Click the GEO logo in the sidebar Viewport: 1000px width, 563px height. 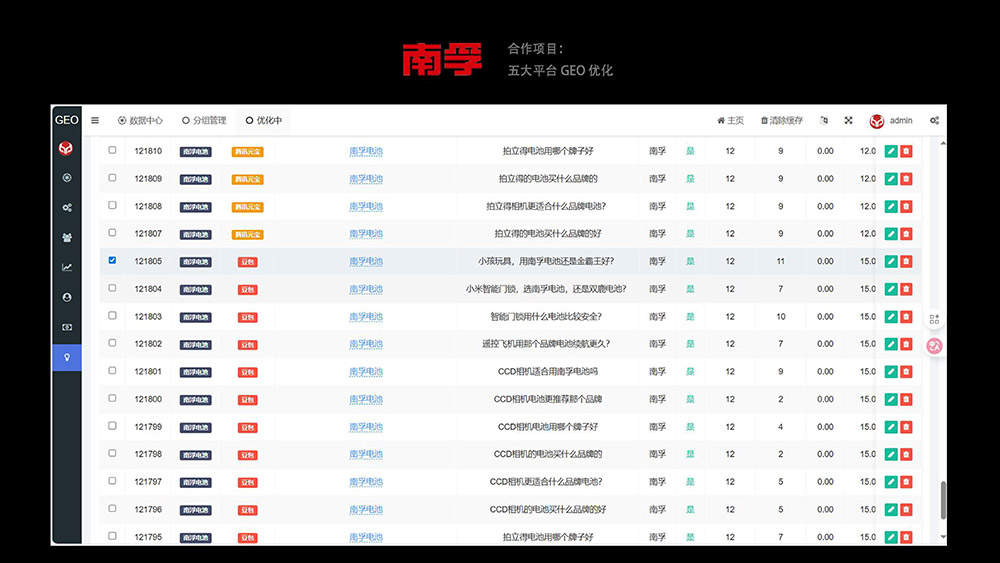point(67,120)
